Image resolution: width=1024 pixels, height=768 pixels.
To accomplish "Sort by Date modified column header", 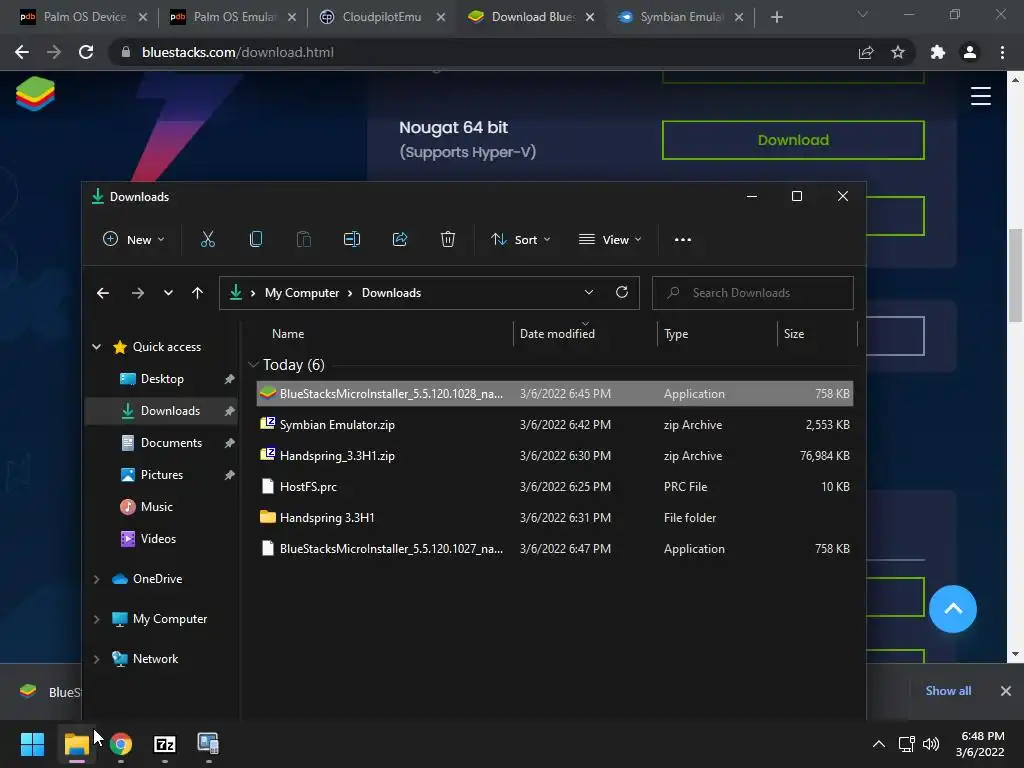I will [557, 334].
